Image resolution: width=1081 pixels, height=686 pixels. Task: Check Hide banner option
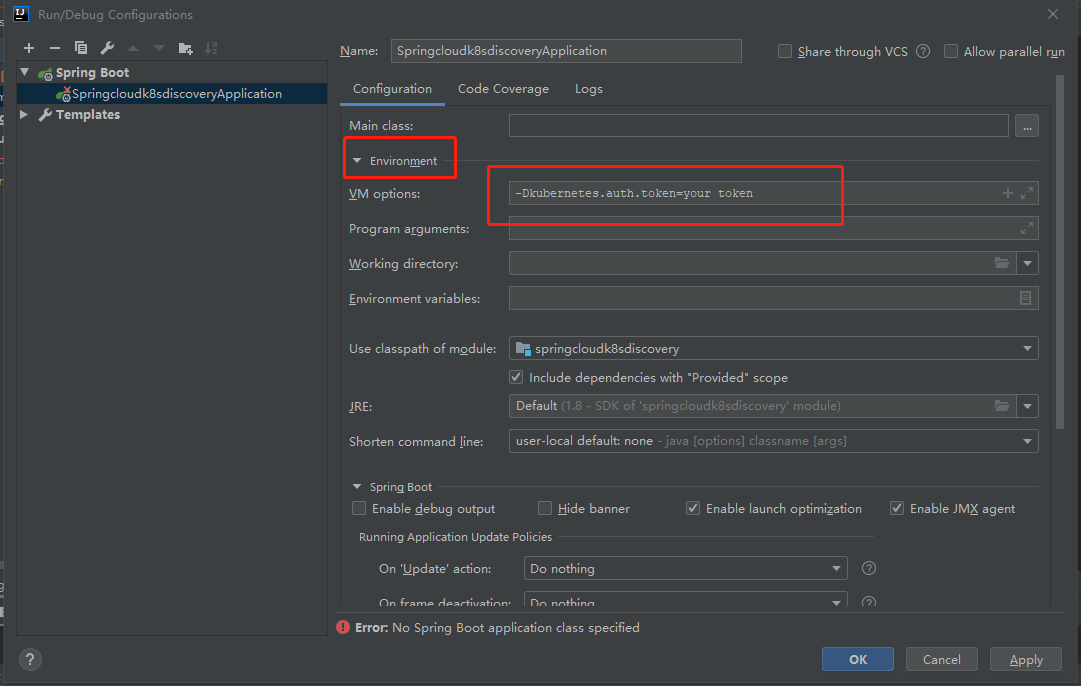pyautogui.click(x=545, y=508)
